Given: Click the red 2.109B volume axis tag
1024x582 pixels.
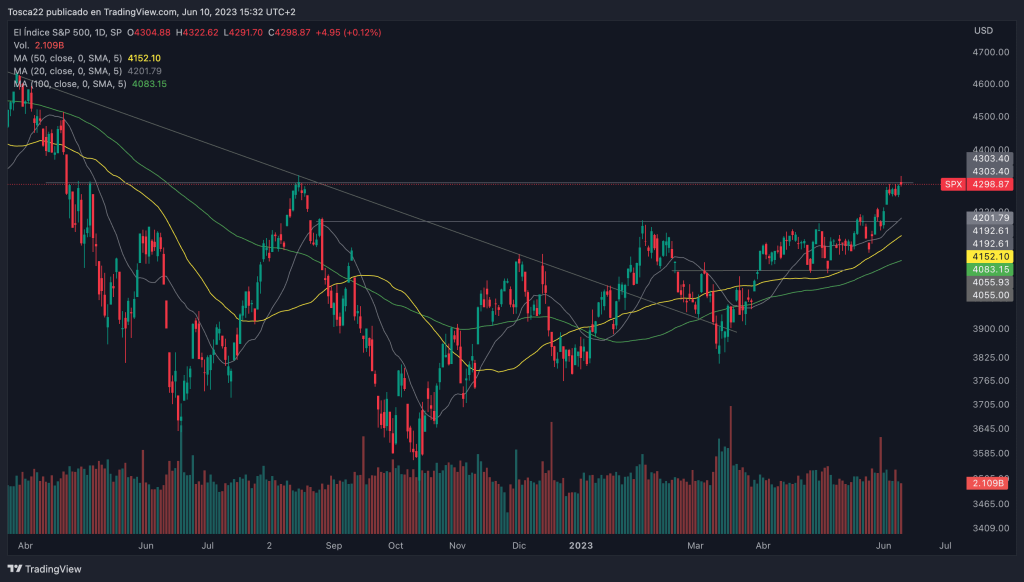Looking at the screenshot, I should (x=990, y=484).
